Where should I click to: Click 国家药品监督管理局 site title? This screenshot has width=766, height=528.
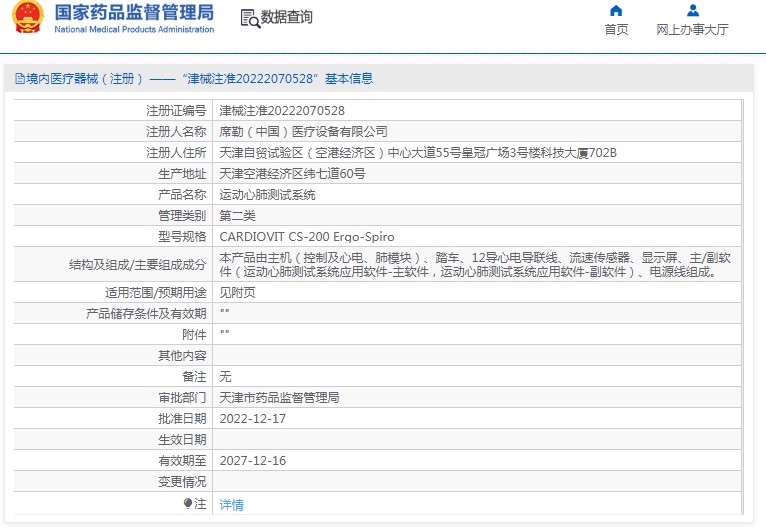[x=134, y=13]
